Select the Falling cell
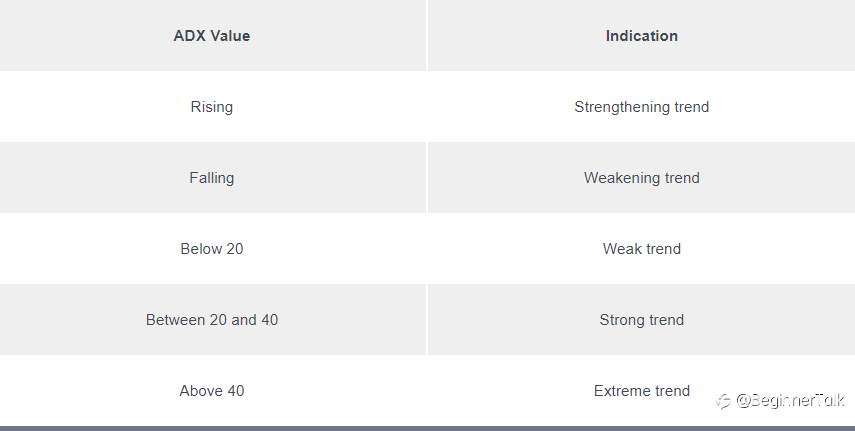The image size is (855, 431). click(x=213, y=177)
